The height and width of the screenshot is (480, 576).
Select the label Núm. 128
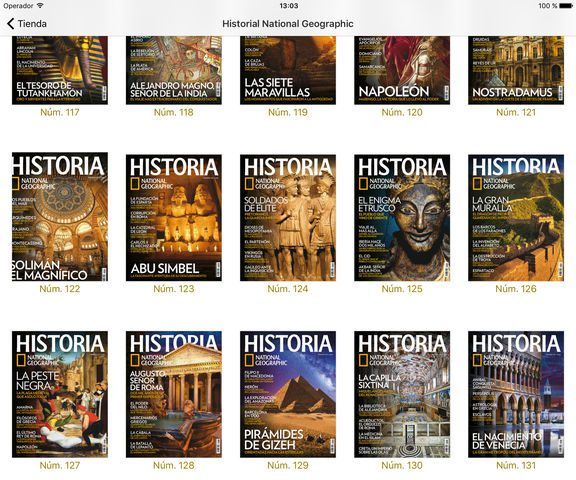174,466
